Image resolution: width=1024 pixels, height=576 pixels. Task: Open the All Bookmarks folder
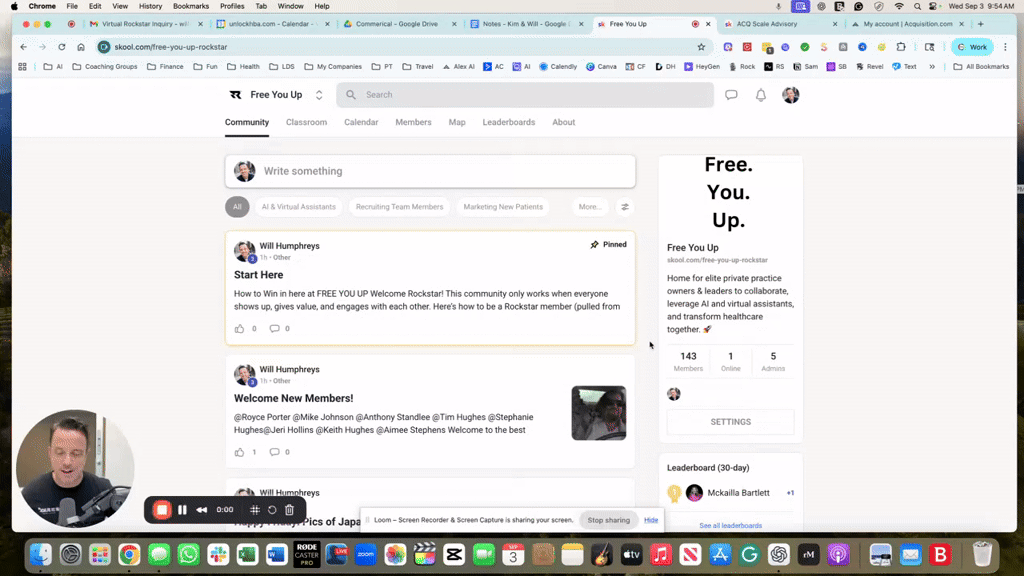(981, 67)
